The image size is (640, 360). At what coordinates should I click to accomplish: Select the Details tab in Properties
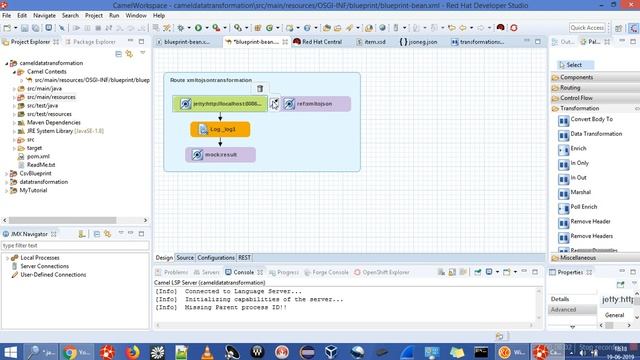[572, 299]
